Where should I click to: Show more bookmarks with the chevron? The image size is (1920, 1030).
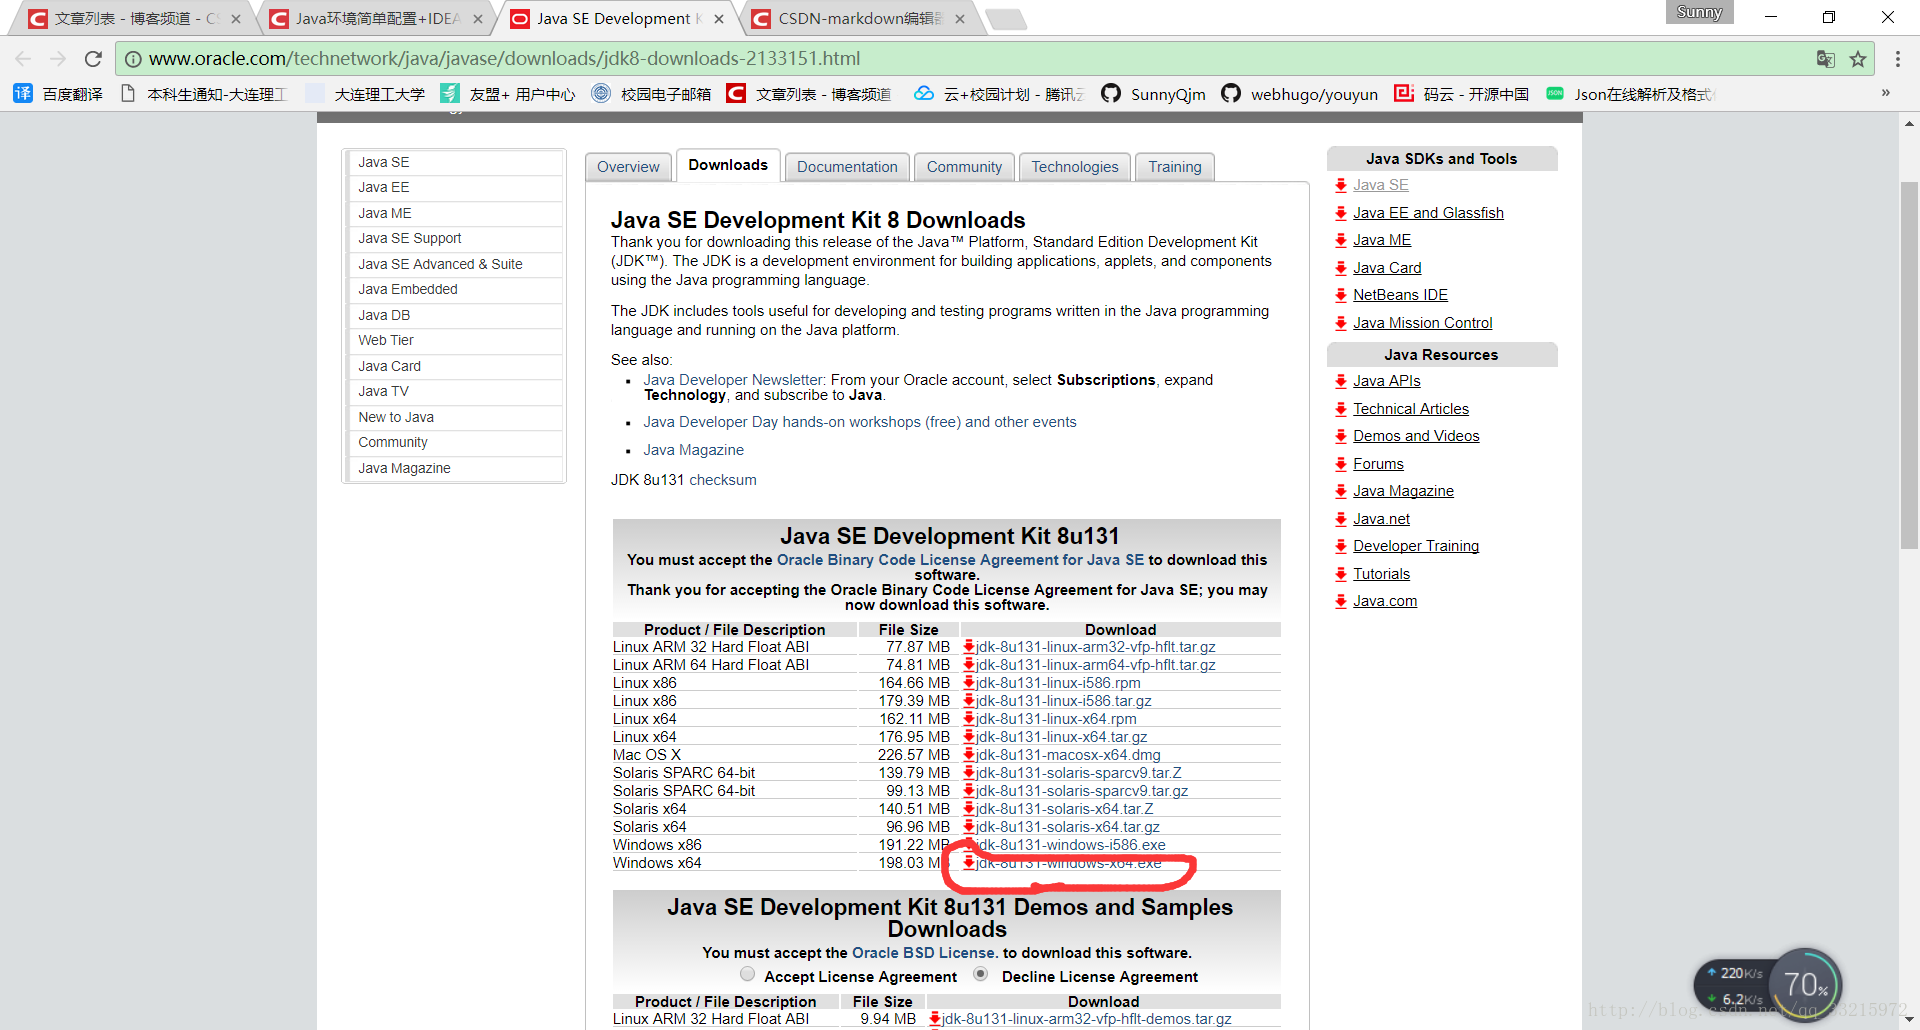tap(1885, 93)
